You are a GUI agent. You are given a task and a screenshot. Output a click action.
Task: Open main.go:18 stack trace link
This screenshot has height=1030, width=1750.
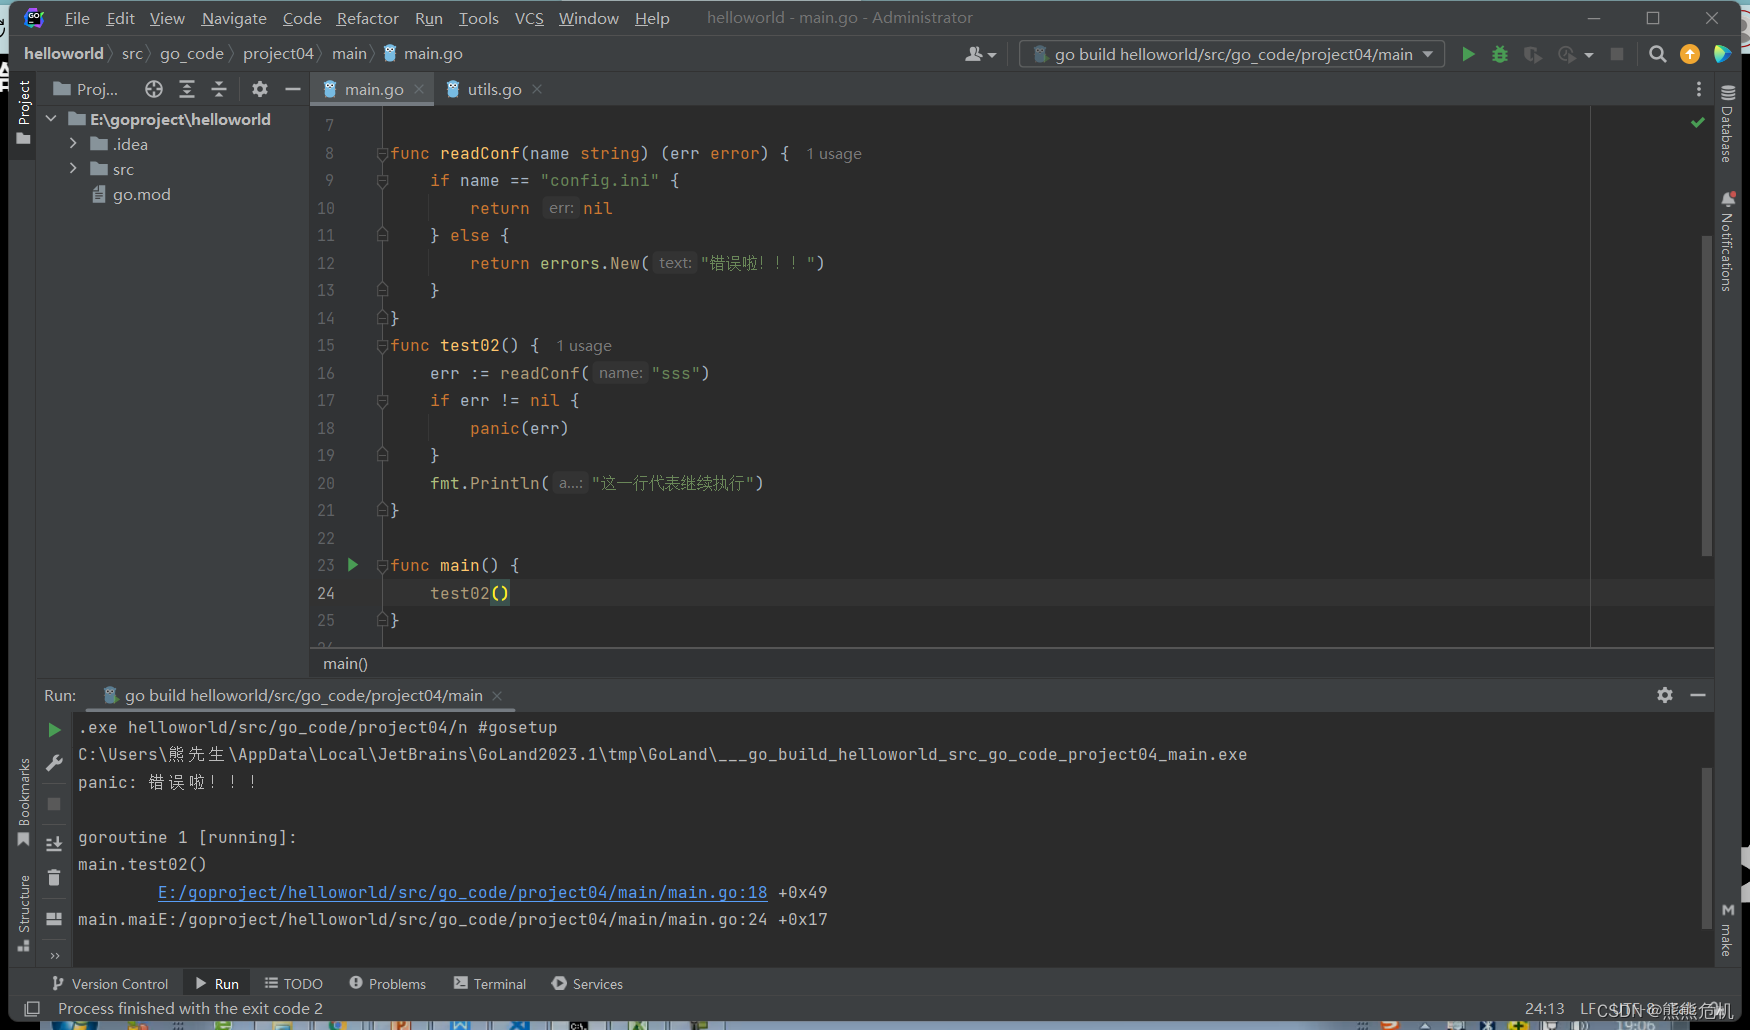(463, 892)
